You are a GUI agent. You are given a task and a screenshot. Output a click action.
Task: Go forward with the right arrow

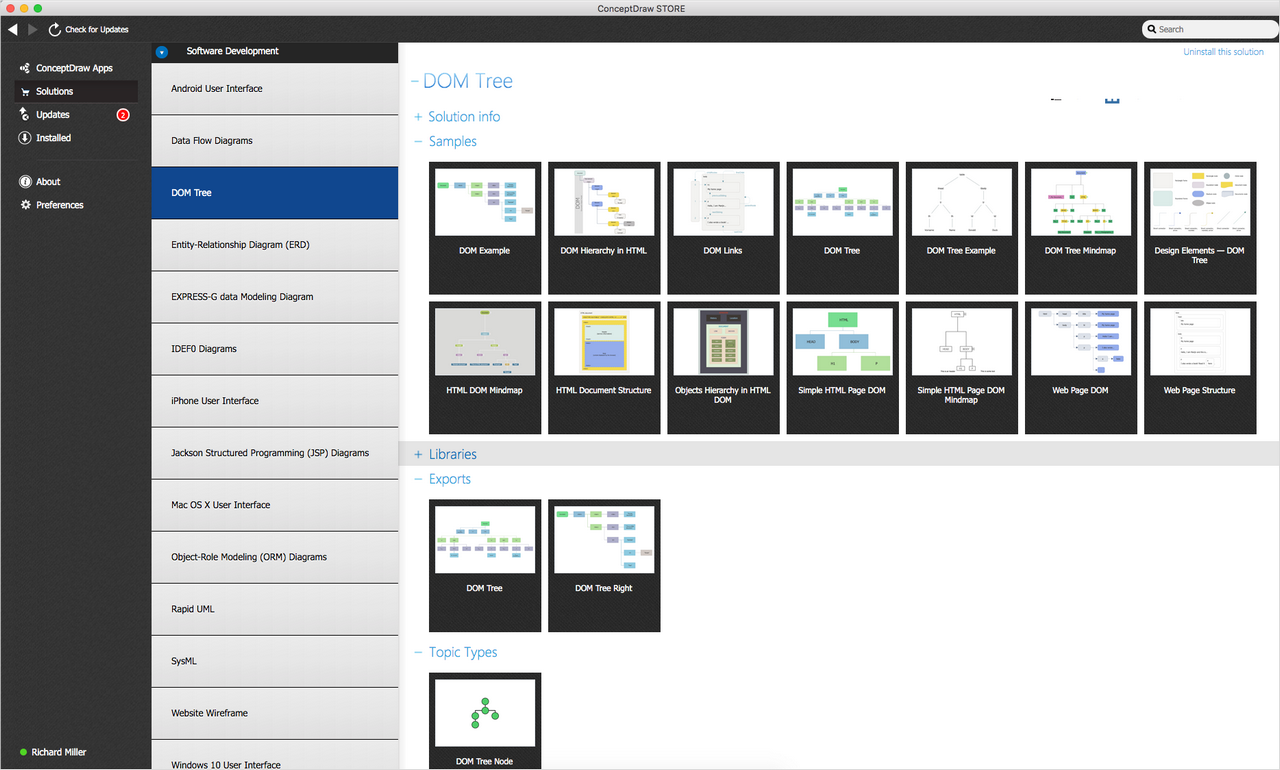(x=33, y=30)
